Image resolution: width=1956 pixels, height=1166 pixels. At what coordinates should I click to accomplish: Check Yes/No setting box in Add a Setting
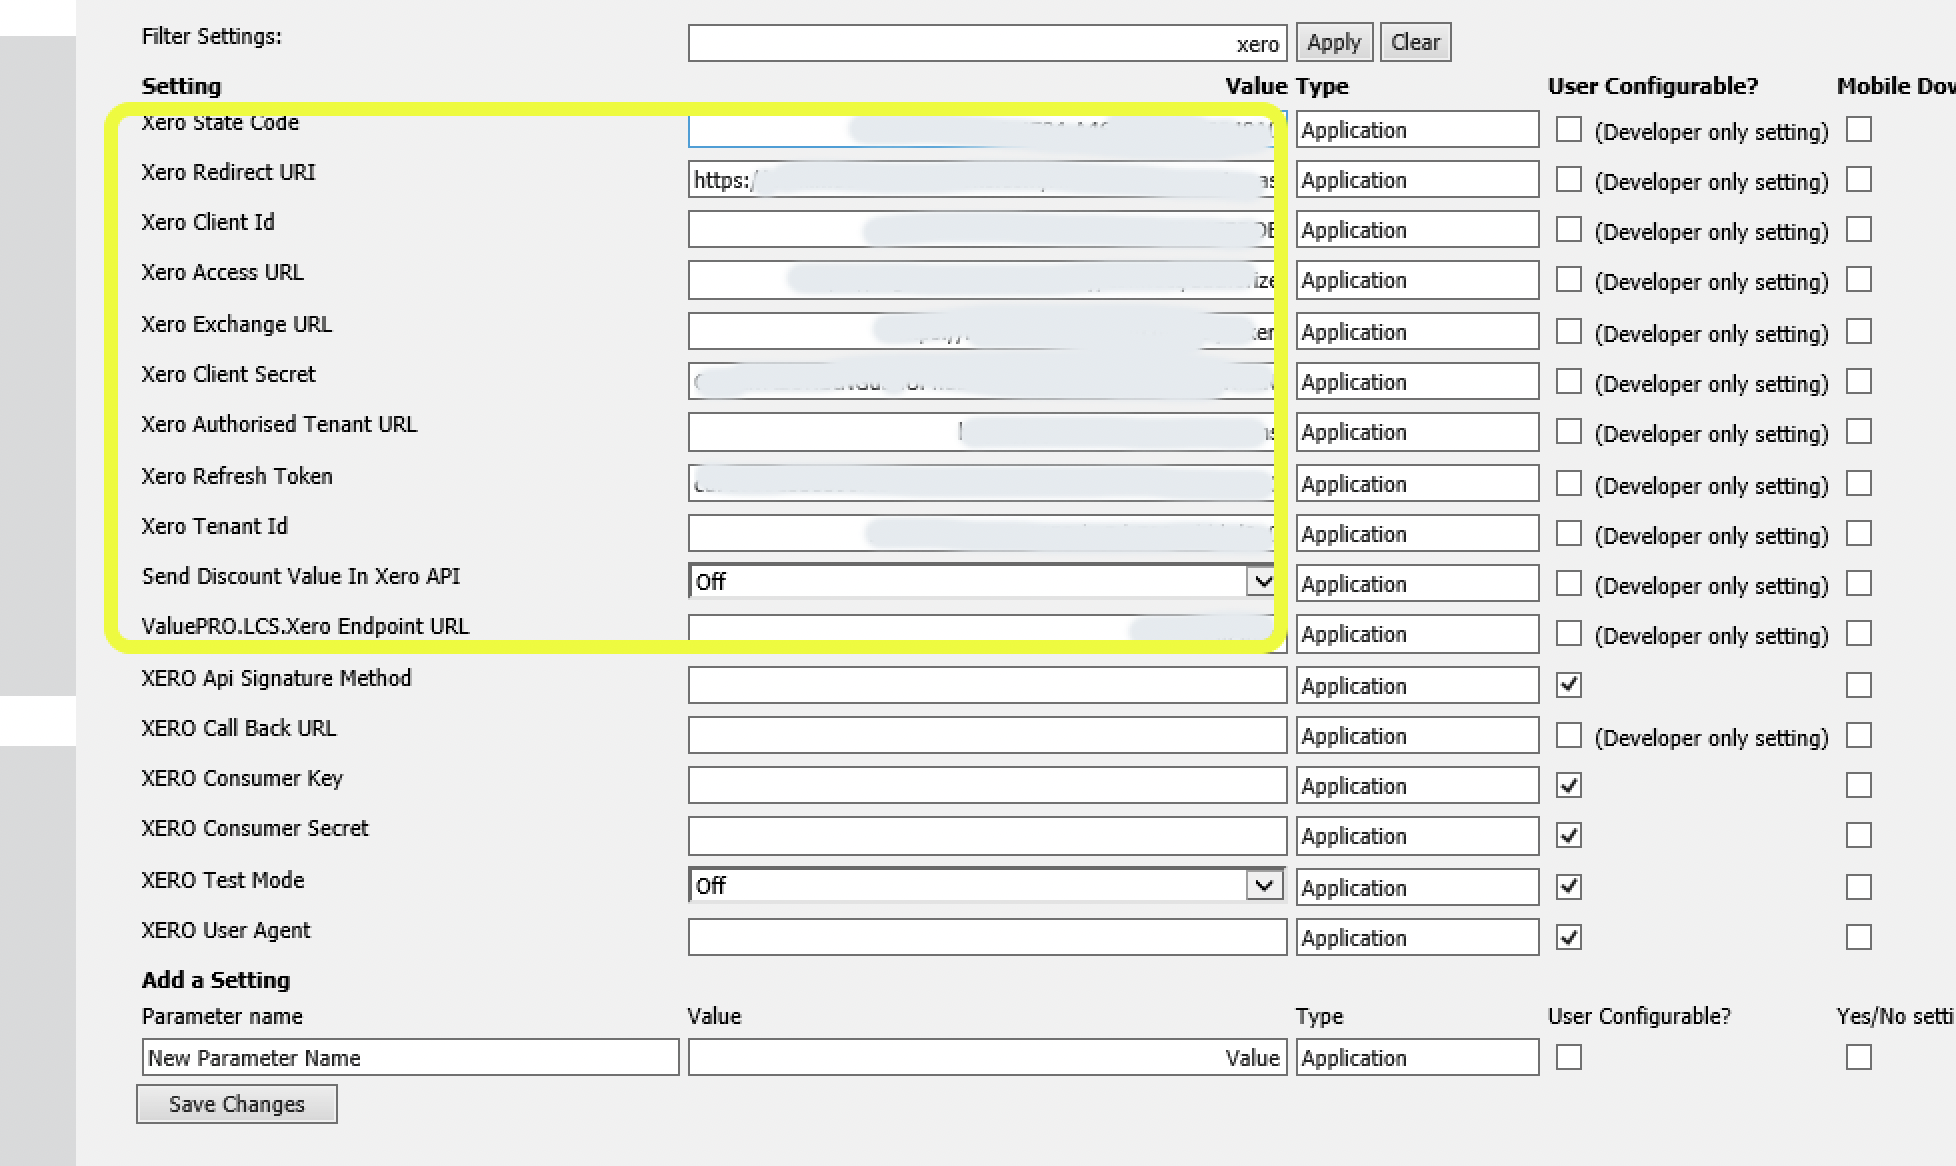(x=1859, y=1057)
